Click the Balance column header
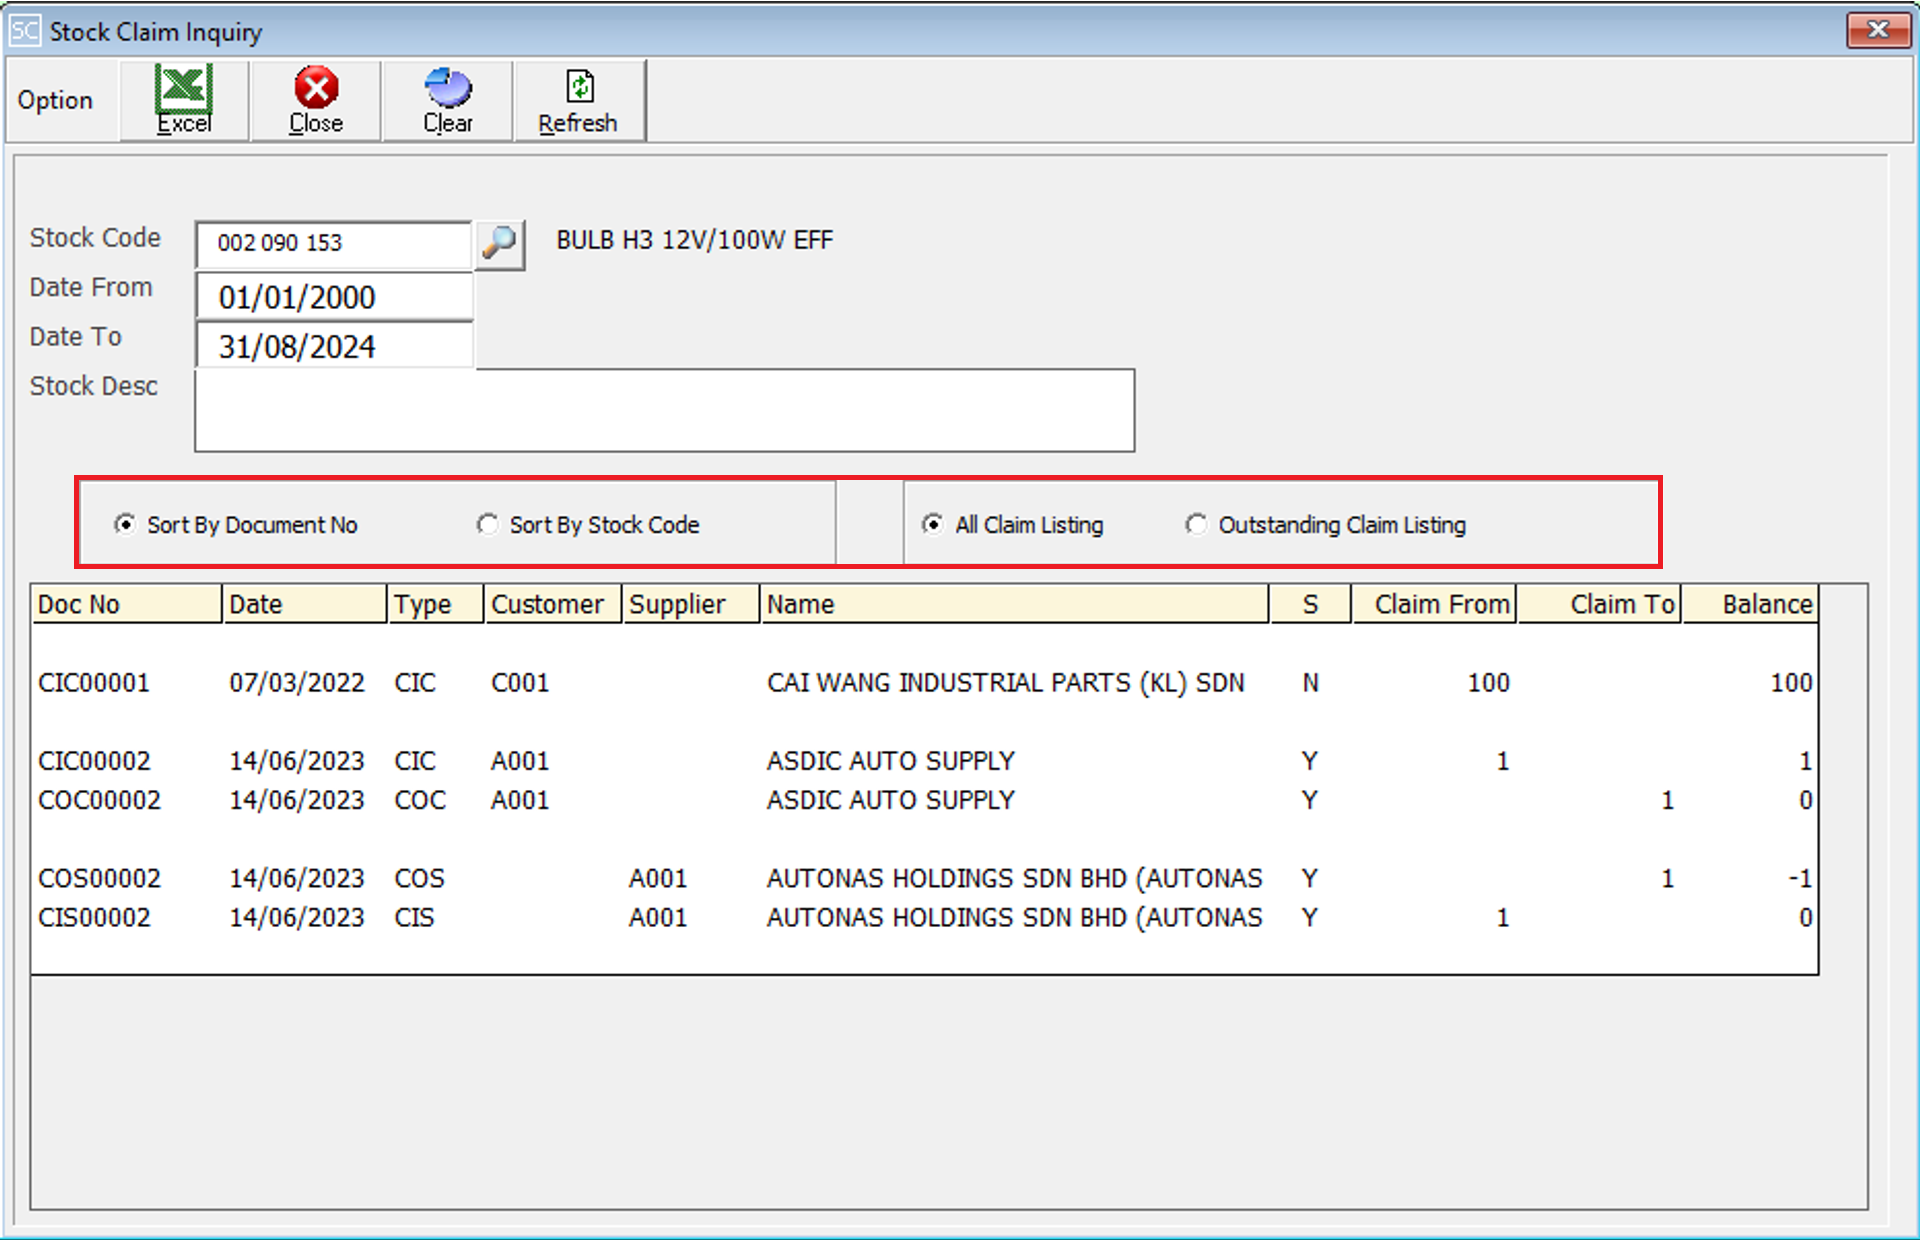 tap(1750, 604)
